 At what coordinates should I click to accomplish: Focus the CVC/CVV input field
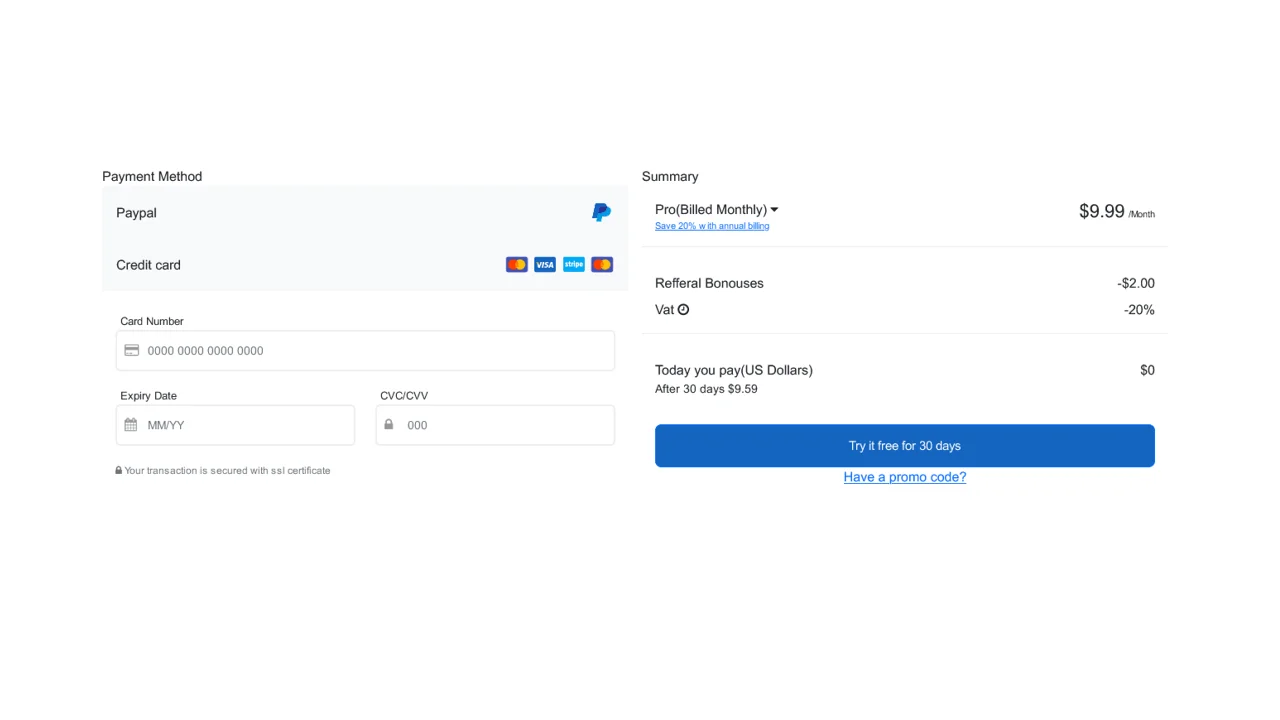495,425
